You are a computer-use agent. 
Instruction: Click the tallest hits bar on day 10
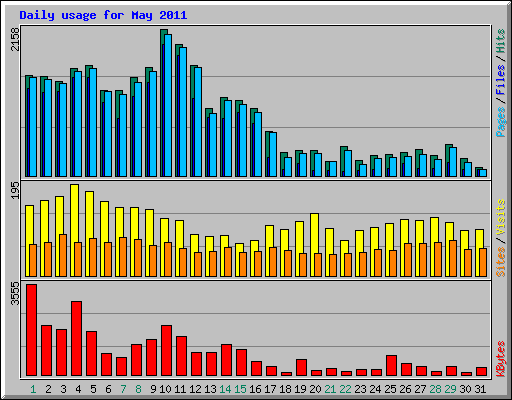(164, 103)
